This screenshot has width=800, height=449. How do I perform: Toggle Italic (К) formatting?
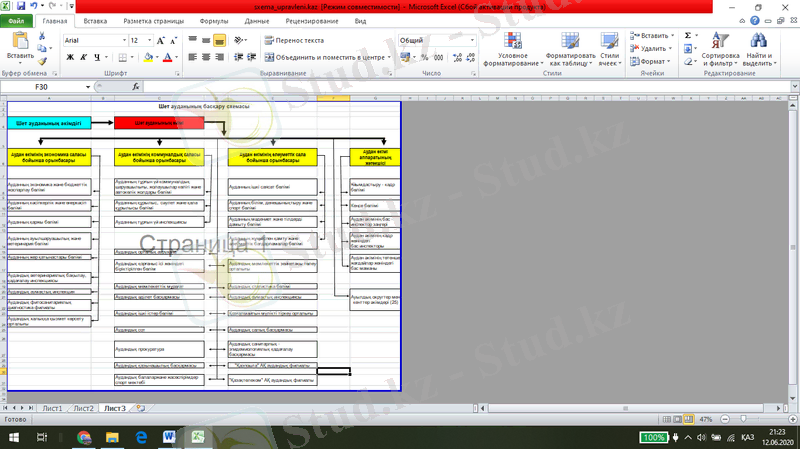click(x=84, y=57)
